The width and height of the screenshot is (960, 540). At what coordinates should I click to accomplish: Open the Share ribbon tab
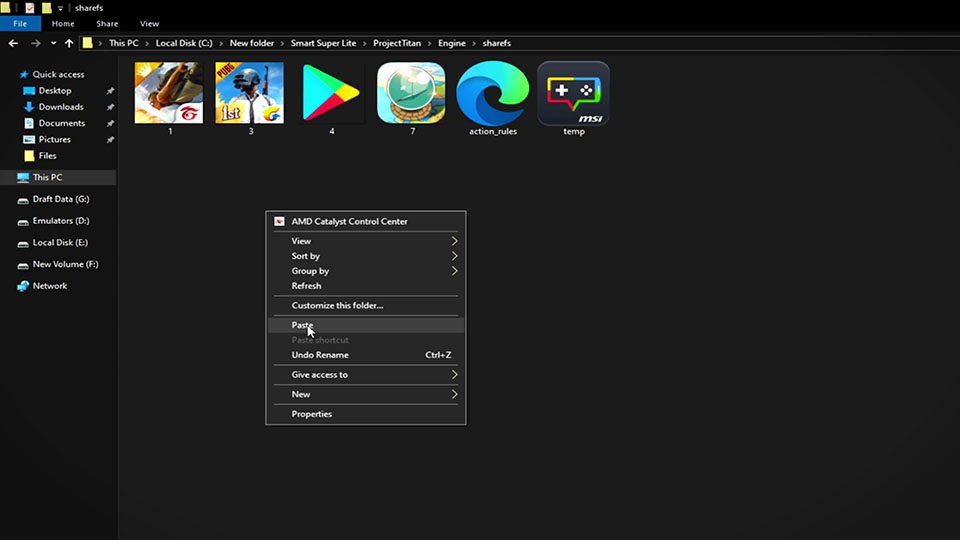click(x=107, y=23)
